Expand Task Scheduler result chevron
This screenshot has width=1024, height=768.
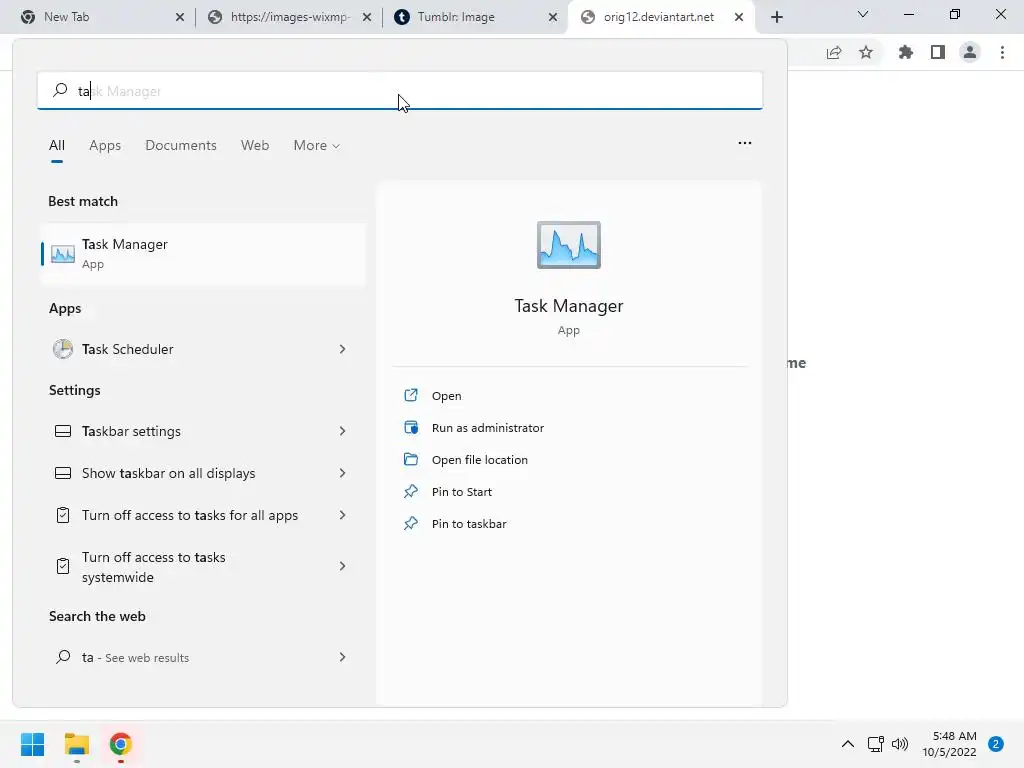tap(342, 349)
